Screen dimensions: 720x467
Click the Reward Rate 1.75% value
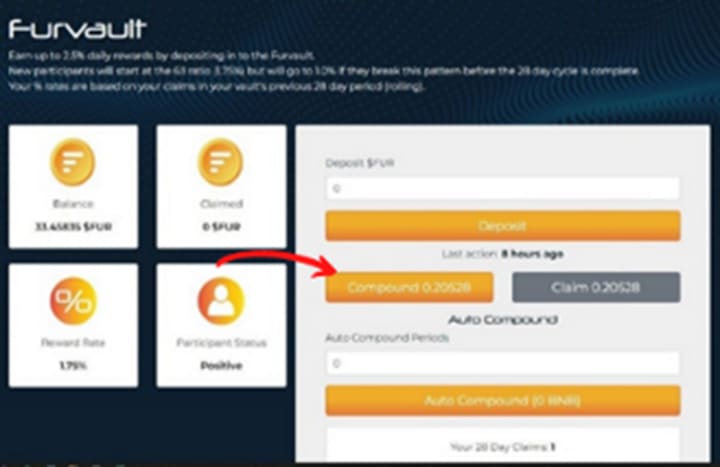tap(73, 366)
